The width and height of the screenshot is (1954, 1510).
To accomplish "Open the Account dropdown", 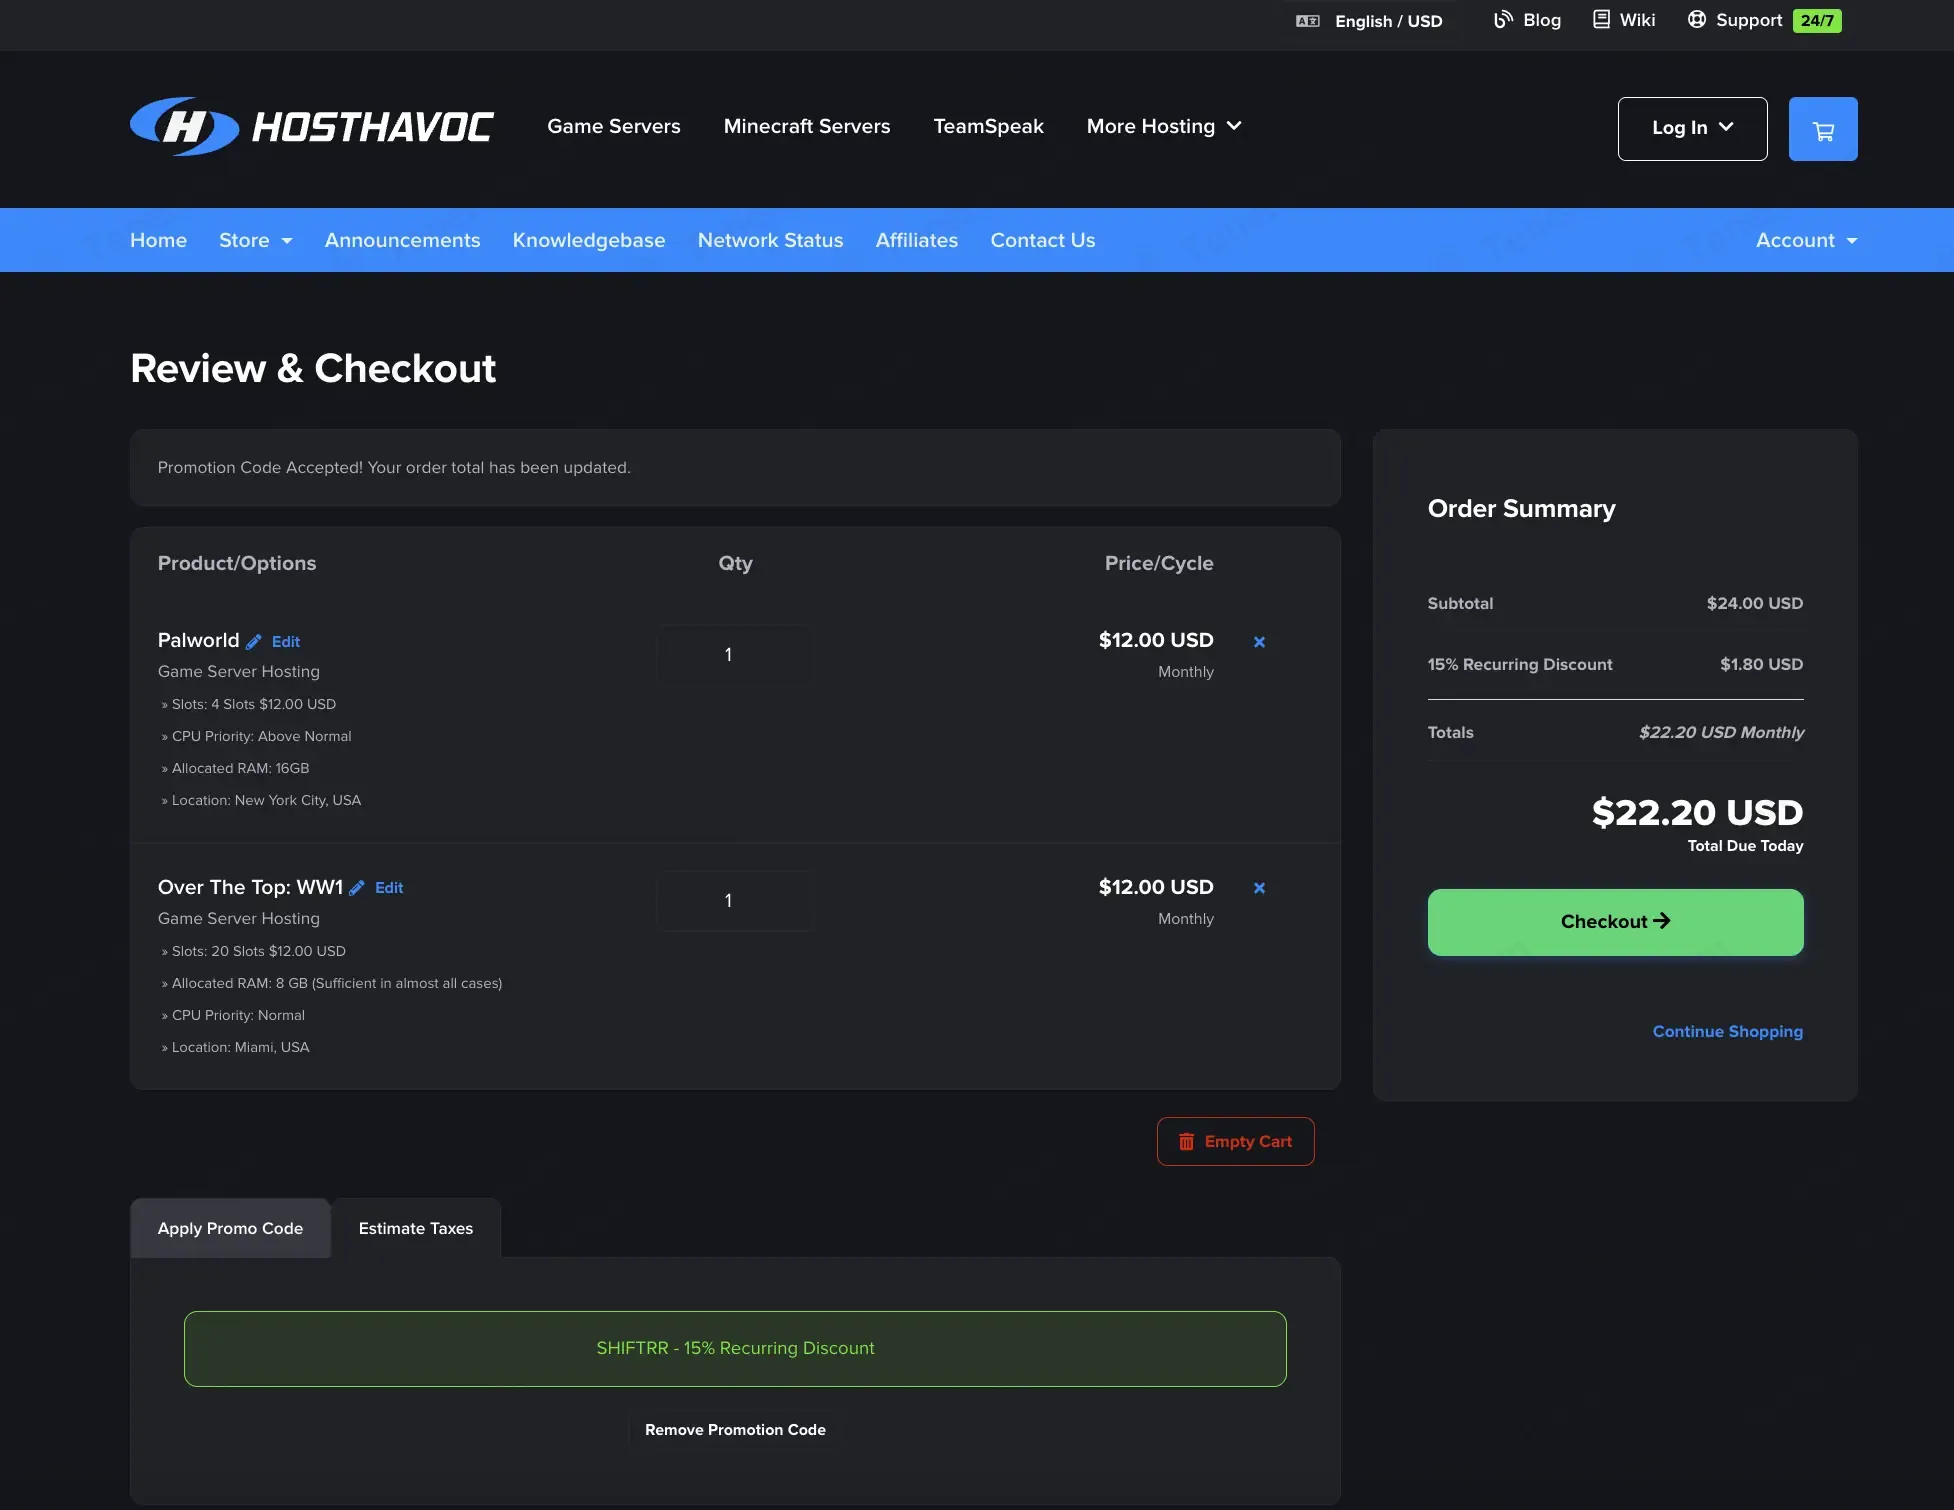I will [x=1806, y=241].
